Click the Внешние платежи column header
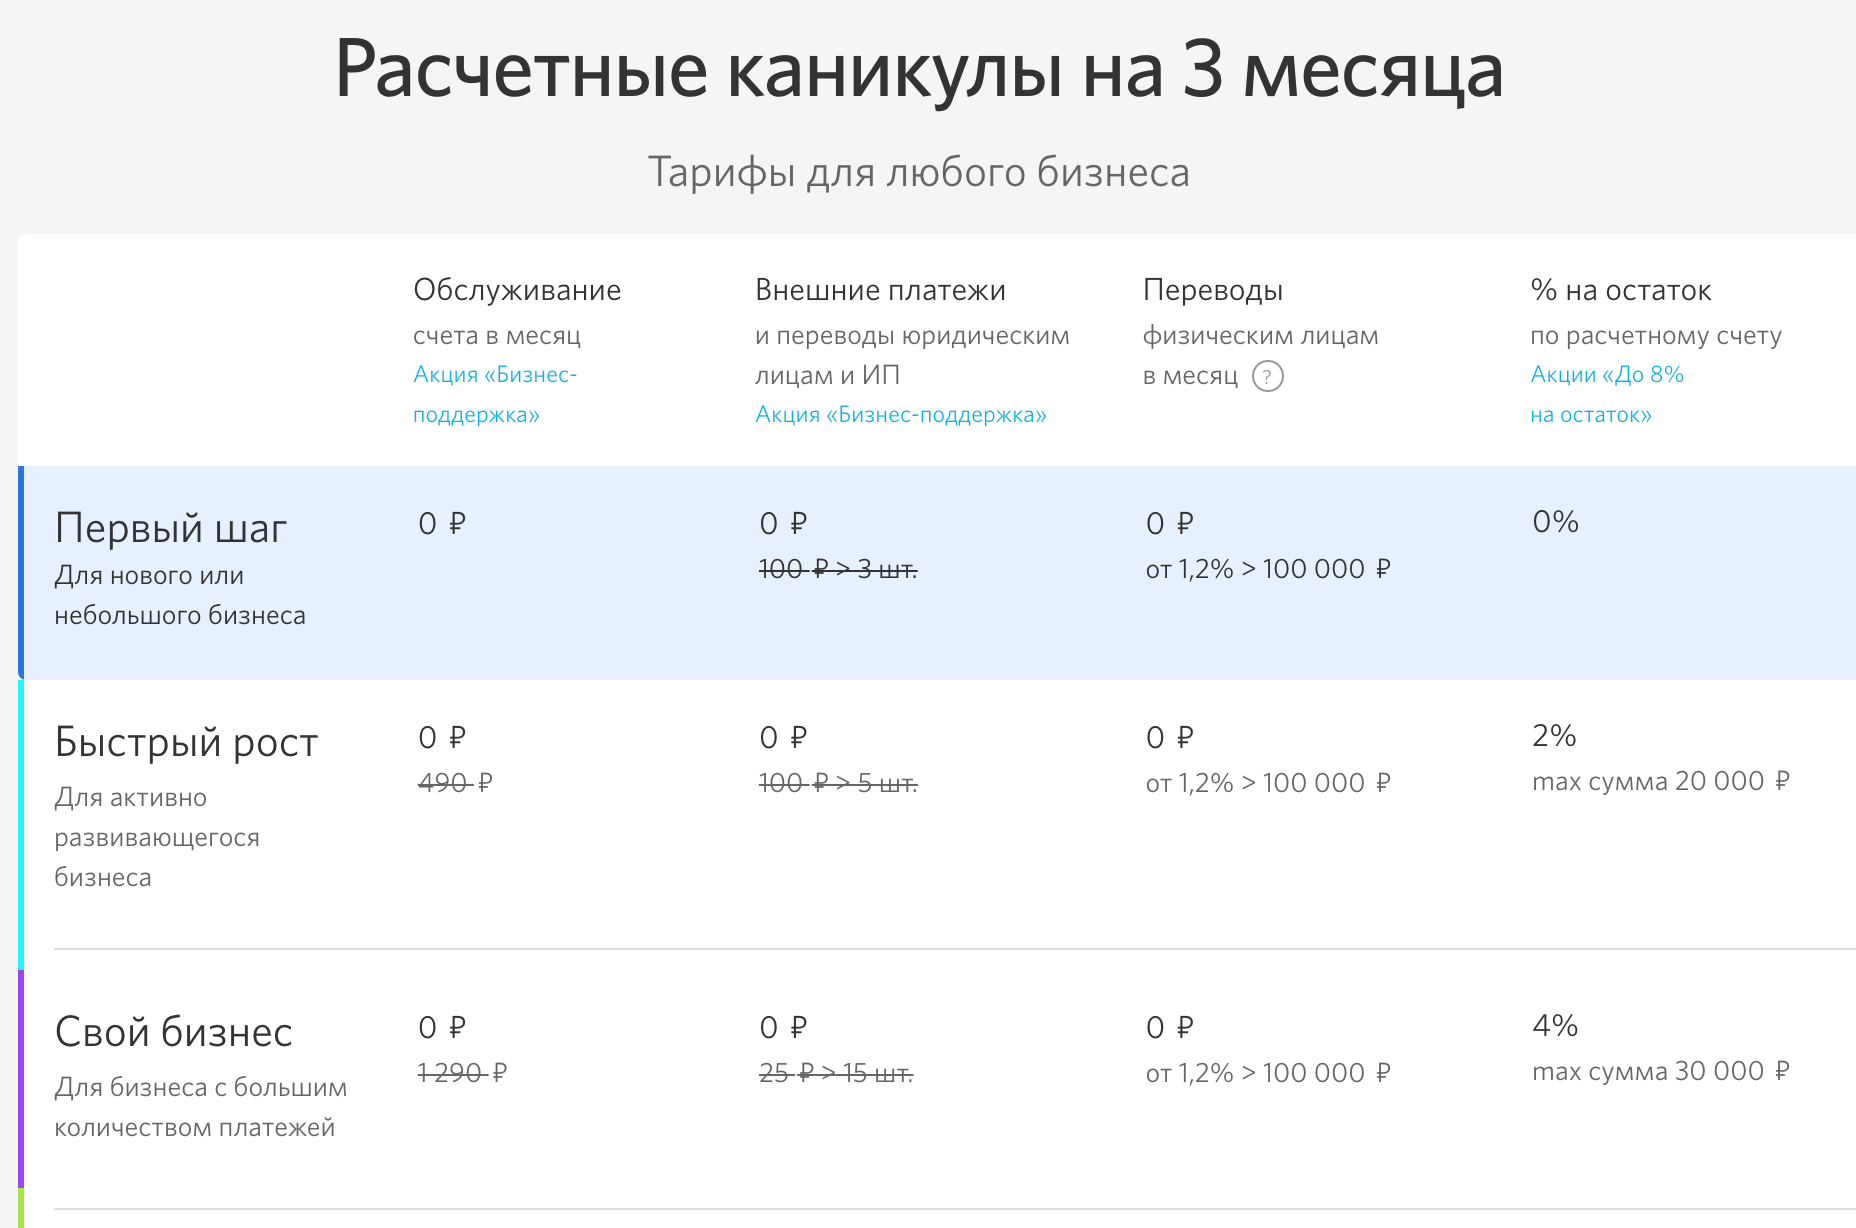The image size is (1856, 1228). 880,290
